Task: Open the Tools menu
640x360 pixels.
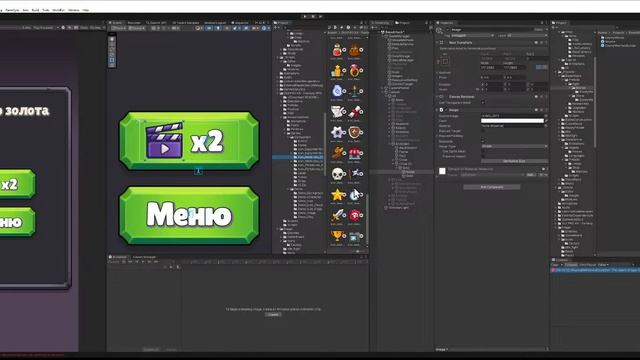Action: click(46, 10)
